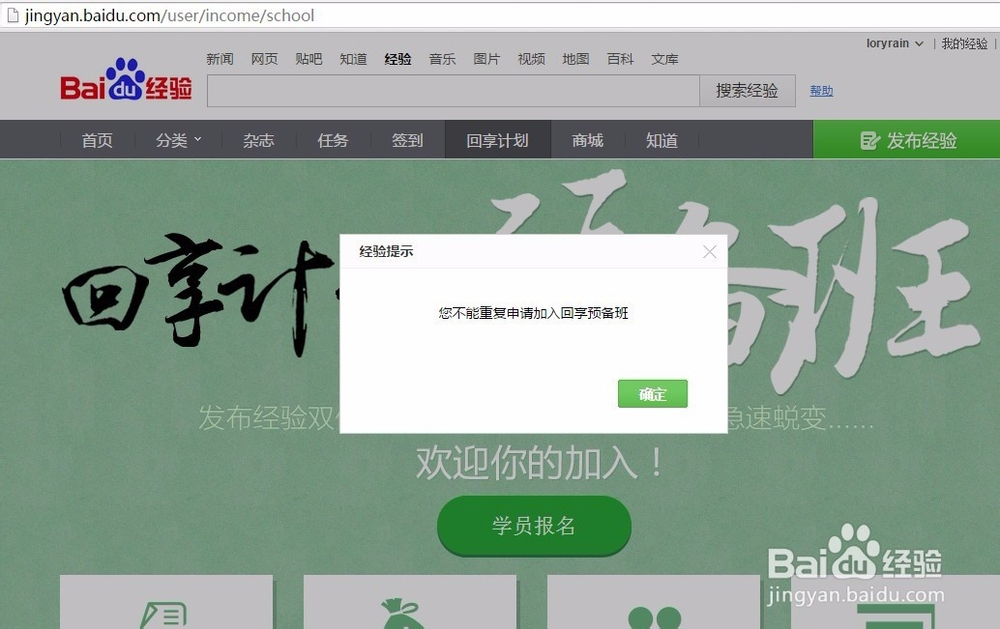
Task: Open 知道 in the top product links
Action: click(x=353, y=59)
